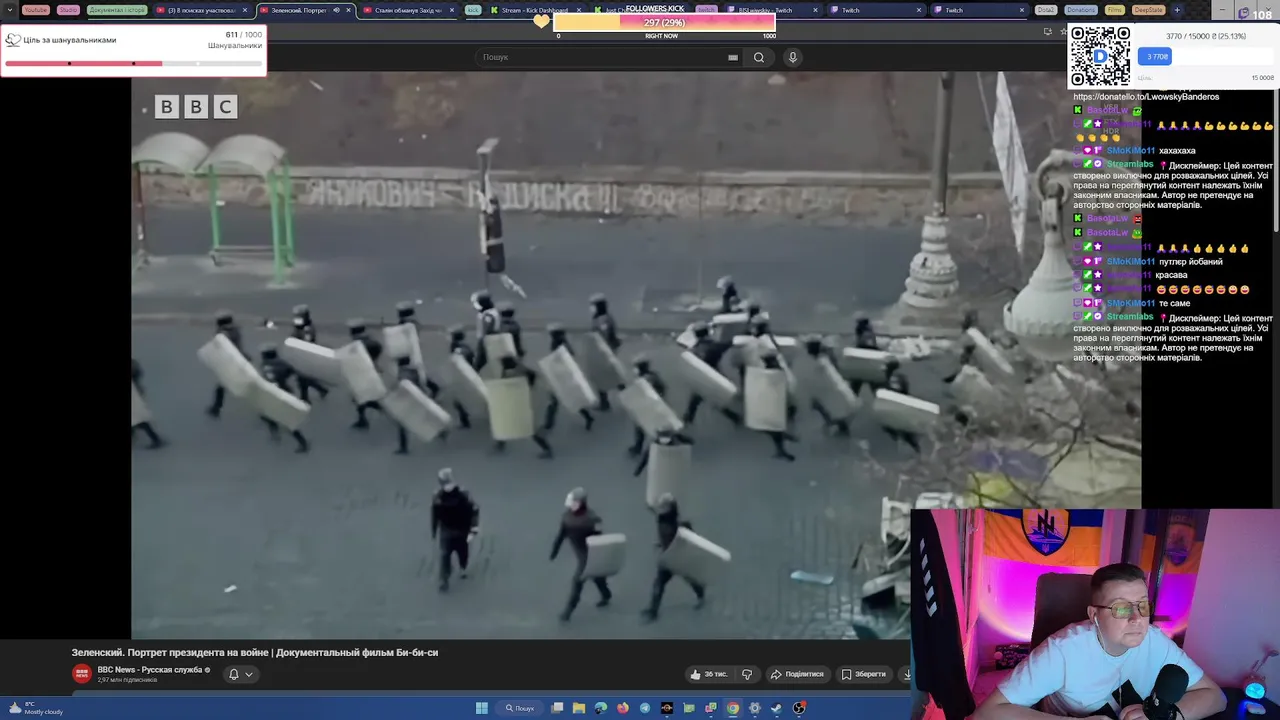The image size is (1280, 720).
Task: Switch to the Stream - Kick Dashboard tab
Action: coord(535,10)
